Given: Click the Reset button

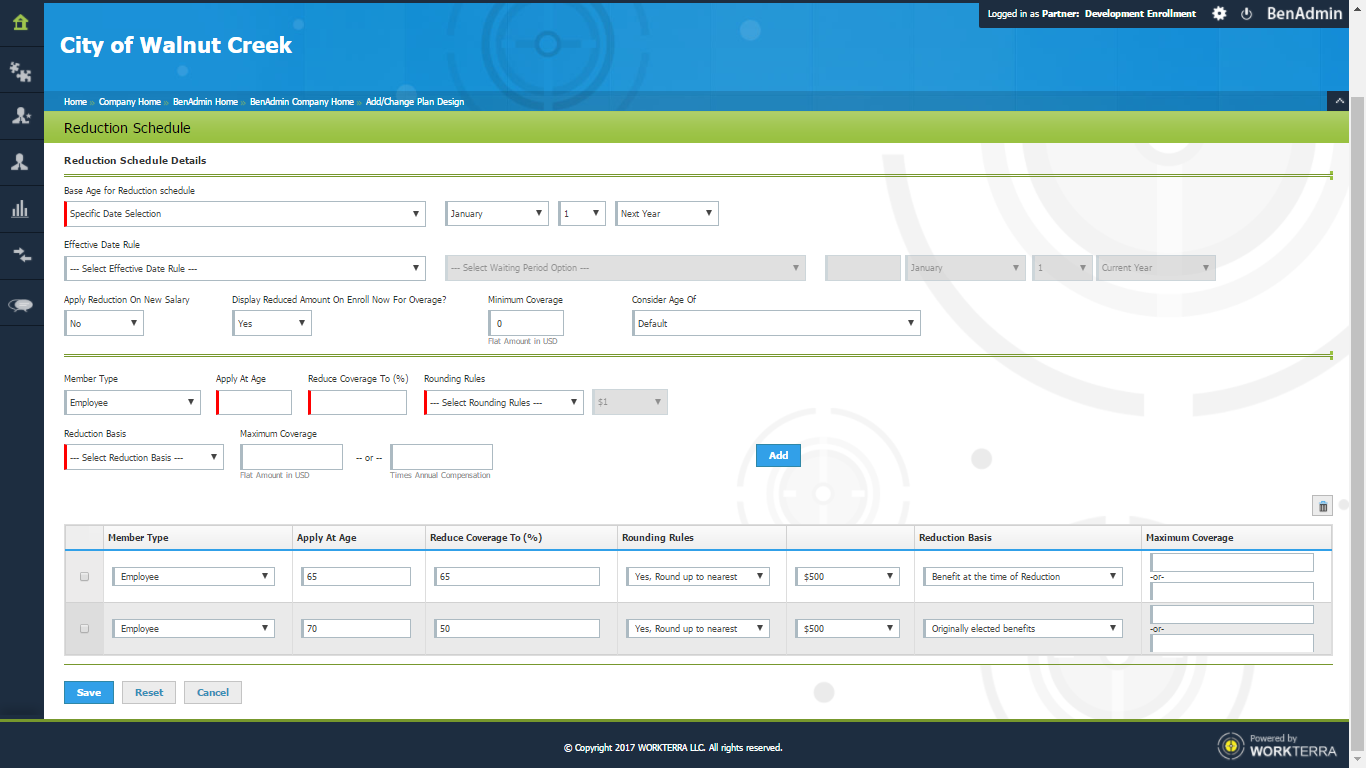Looking at the screenshot, I should [149, 692].
